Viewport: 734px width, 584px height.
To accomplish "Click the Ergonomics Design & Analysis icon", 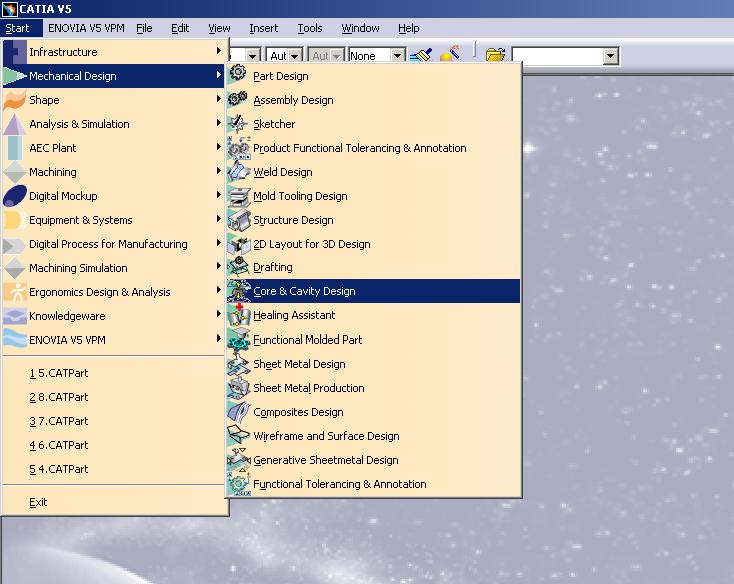I will click(x=15, y=292).
